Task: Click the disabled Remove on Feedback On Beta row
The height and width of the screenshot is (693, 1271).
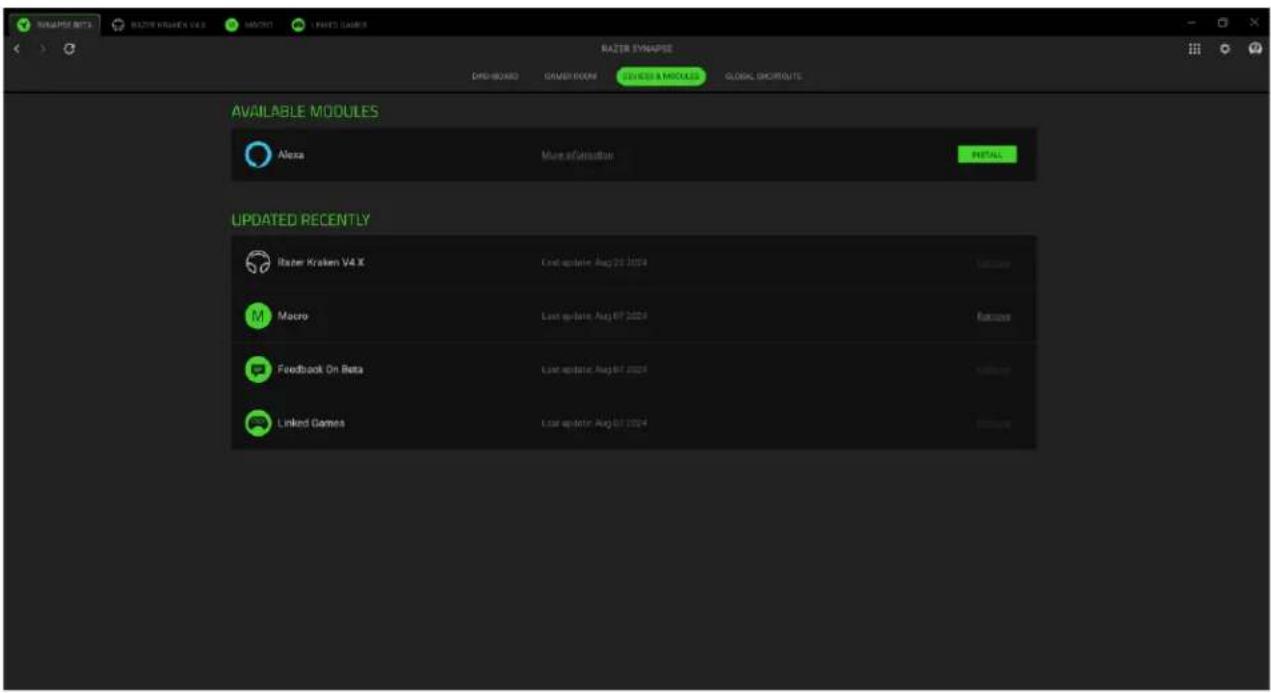Action: click(x=993, y=369)
